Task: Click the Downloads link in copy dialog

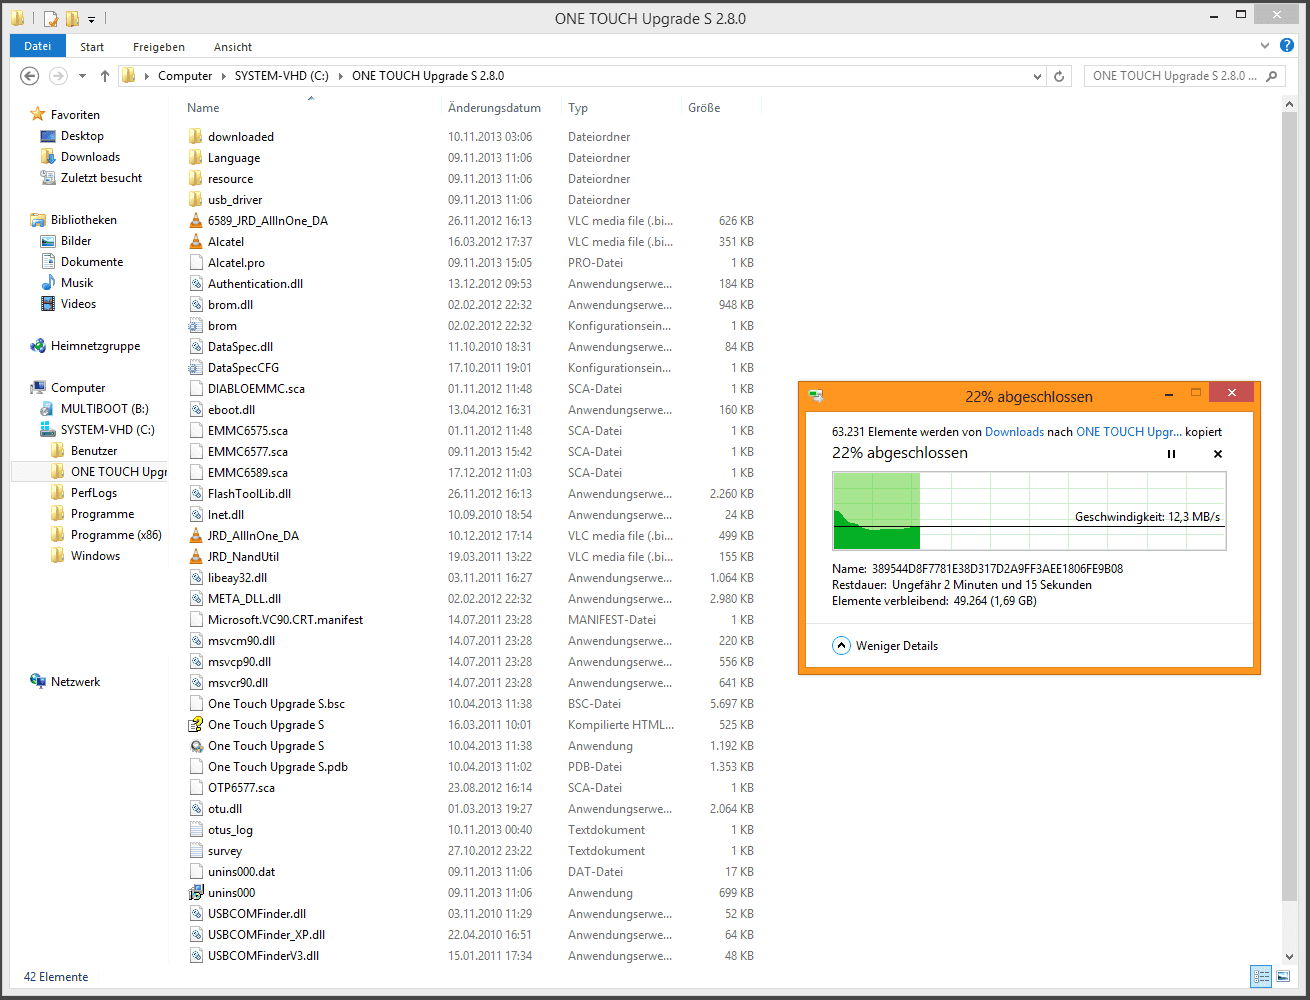Action: [1014, 432]
